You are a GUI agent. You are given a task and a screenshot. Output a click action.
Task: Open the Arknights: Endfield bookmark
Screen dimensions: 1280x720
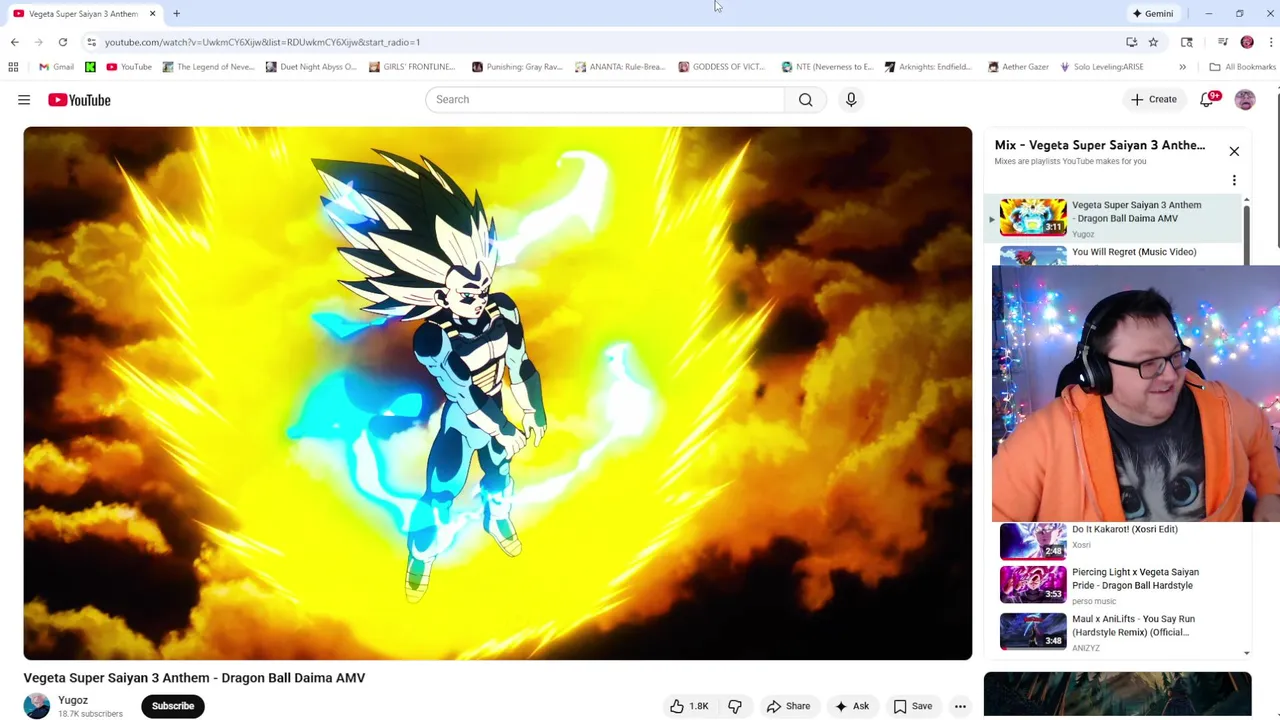[x=929, y=67]
